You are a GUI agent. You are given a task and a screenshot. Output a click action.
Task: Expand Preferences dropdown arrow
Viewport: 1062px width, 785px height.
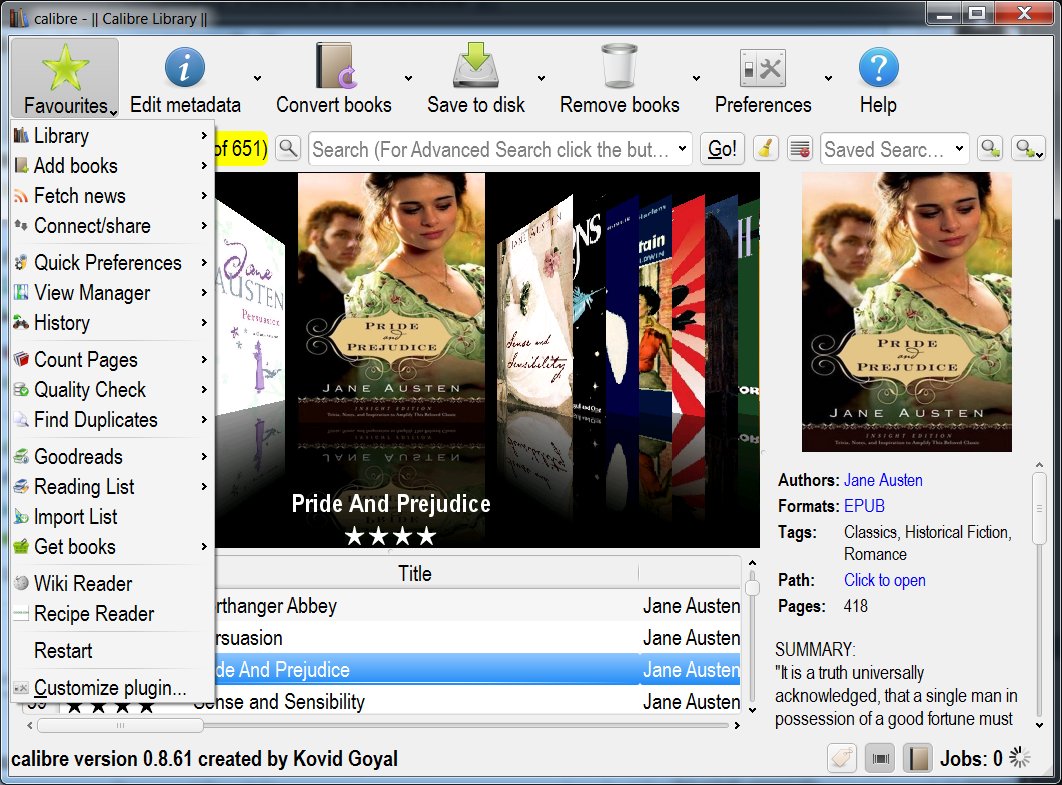[x=828, y=79]
